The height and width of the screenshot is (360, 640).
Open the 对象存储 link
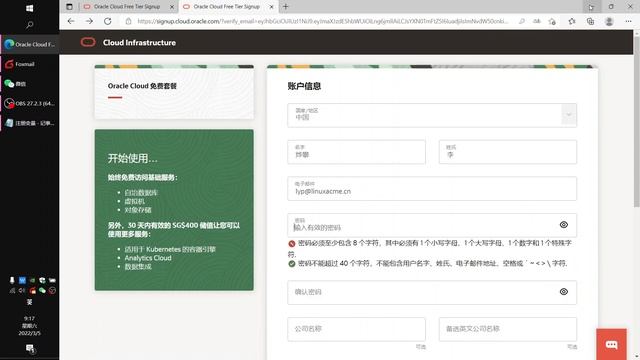point(138,210)
